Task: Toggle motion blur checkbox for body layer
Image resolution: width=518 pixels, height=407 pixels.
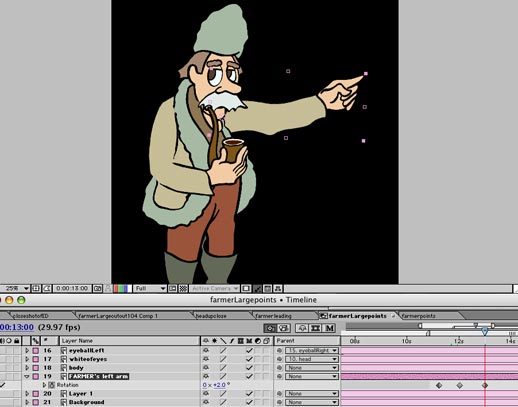Action: coord(249,368)
